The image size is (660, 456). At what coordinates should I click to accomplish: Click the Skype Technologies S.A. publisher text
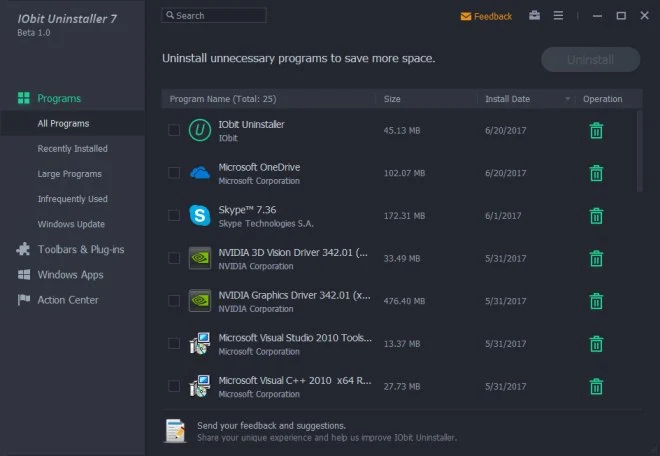266,224
